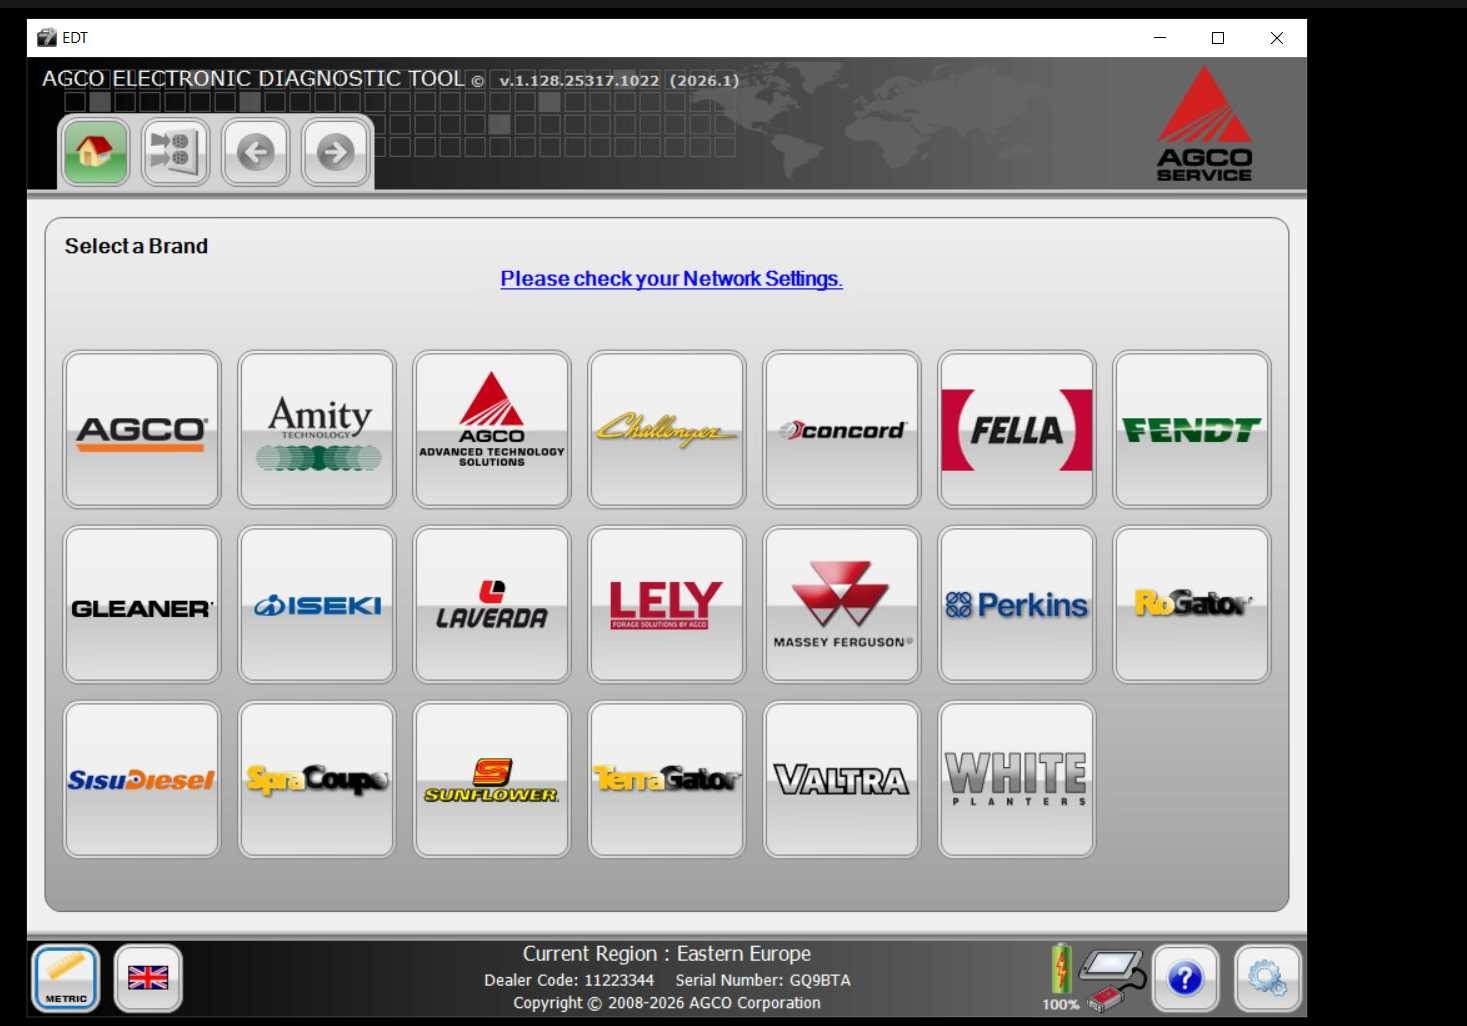1467x1026 pixels.
Task: Click 'Dealer Code: 11223344' text
Action: [x=569, y=980]
